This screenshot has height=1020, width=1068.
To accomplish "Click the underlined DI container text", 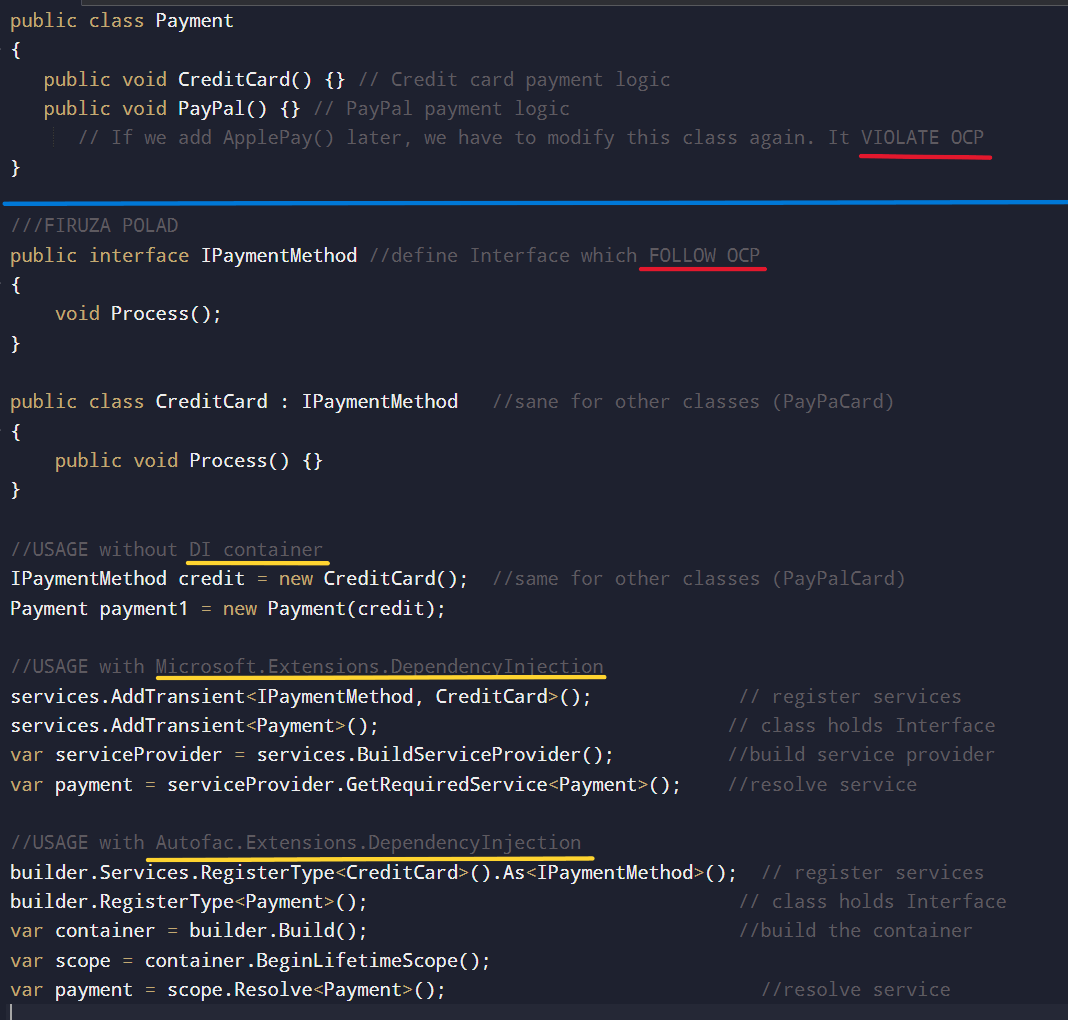I will tap(256, 549).
